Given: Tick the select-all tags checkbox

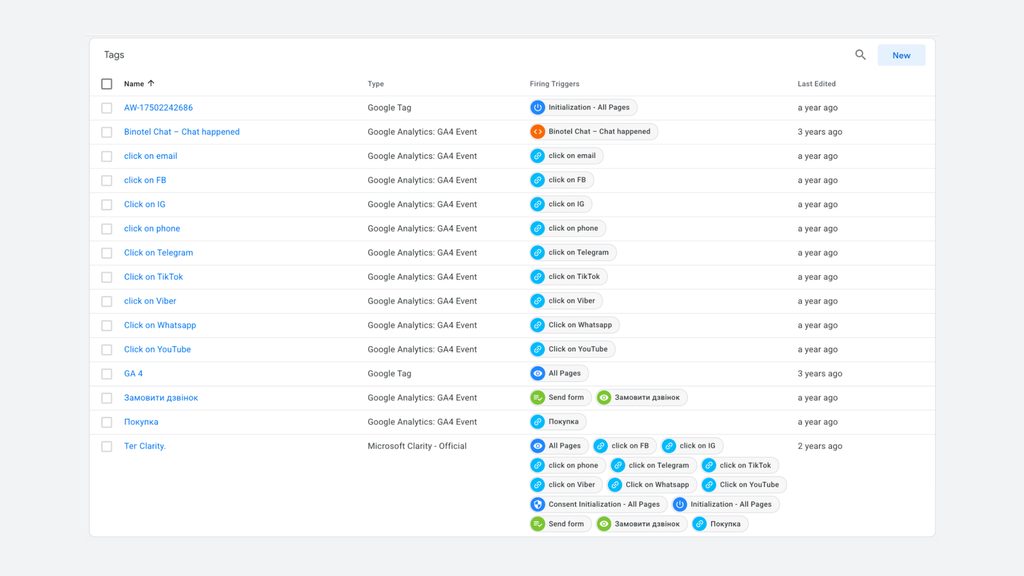Looking at the screenshot, I should 106,84.
